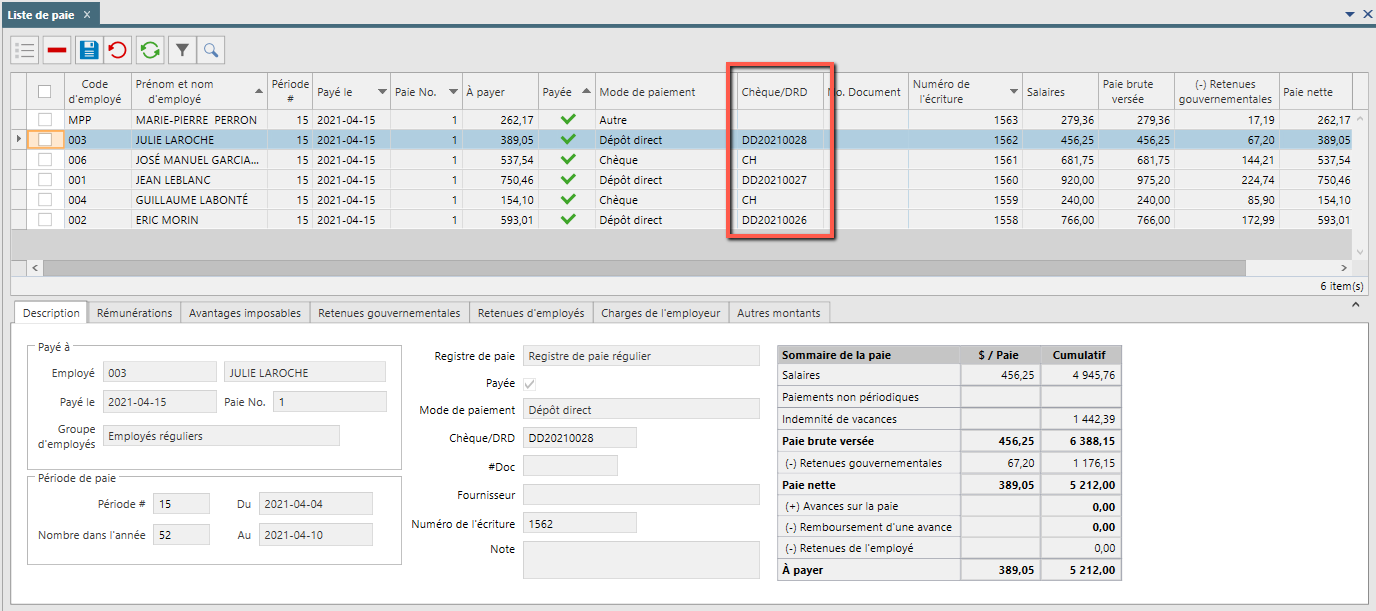
Task: Toggle the Payée checkbox in the Description panel
Action: tap(530, 383)
